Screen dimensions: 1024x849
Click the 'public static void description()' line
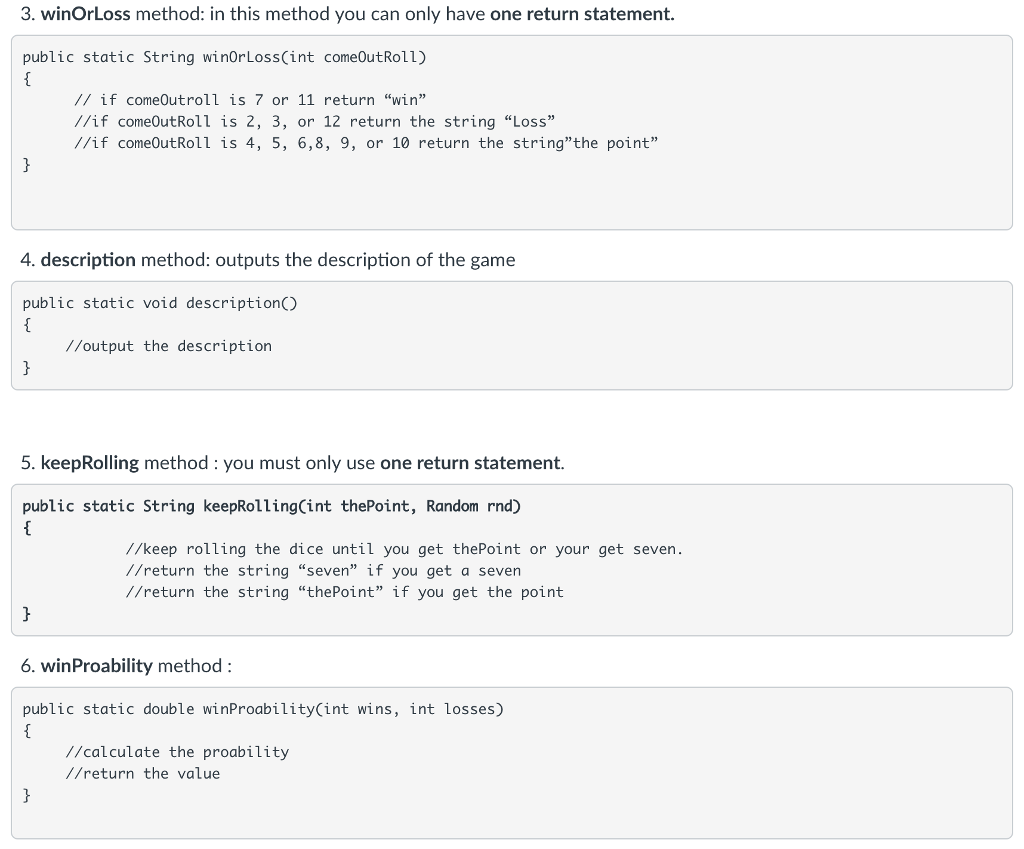coord(160,303)
